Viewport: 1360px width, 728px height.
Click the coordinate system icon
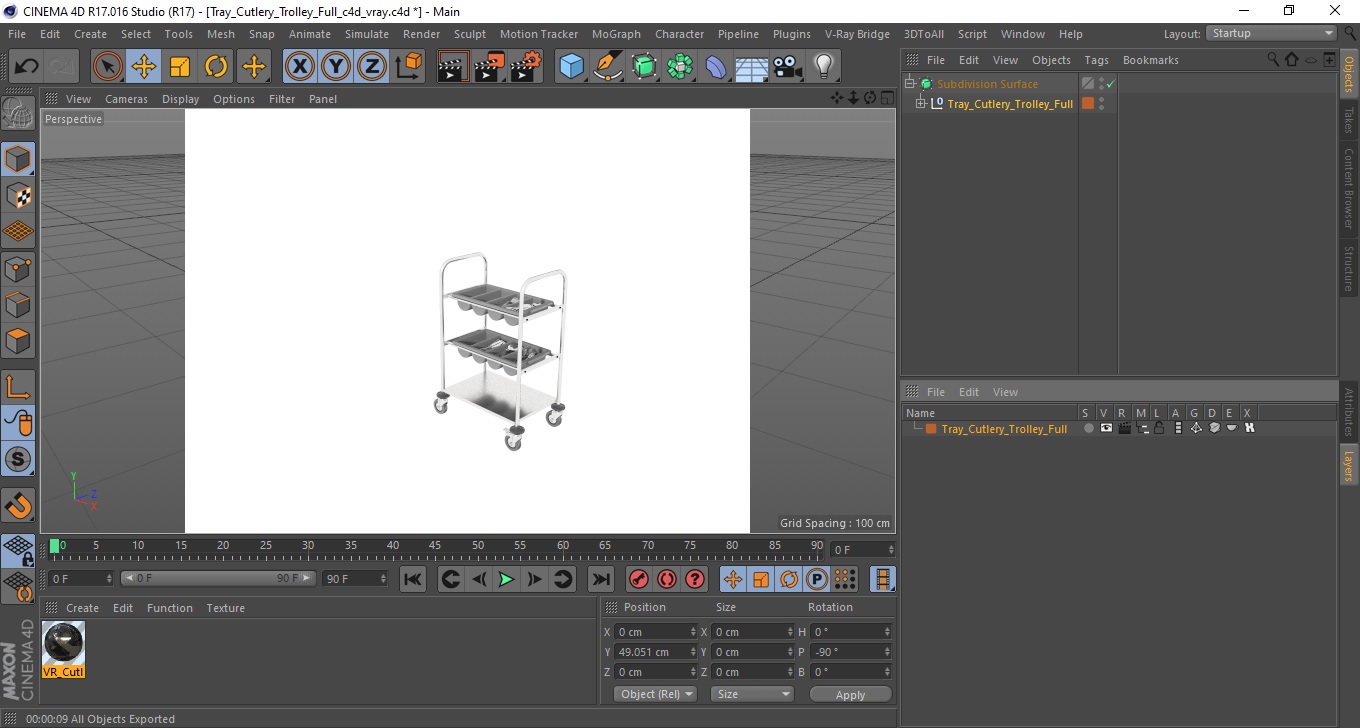[408, 67]
